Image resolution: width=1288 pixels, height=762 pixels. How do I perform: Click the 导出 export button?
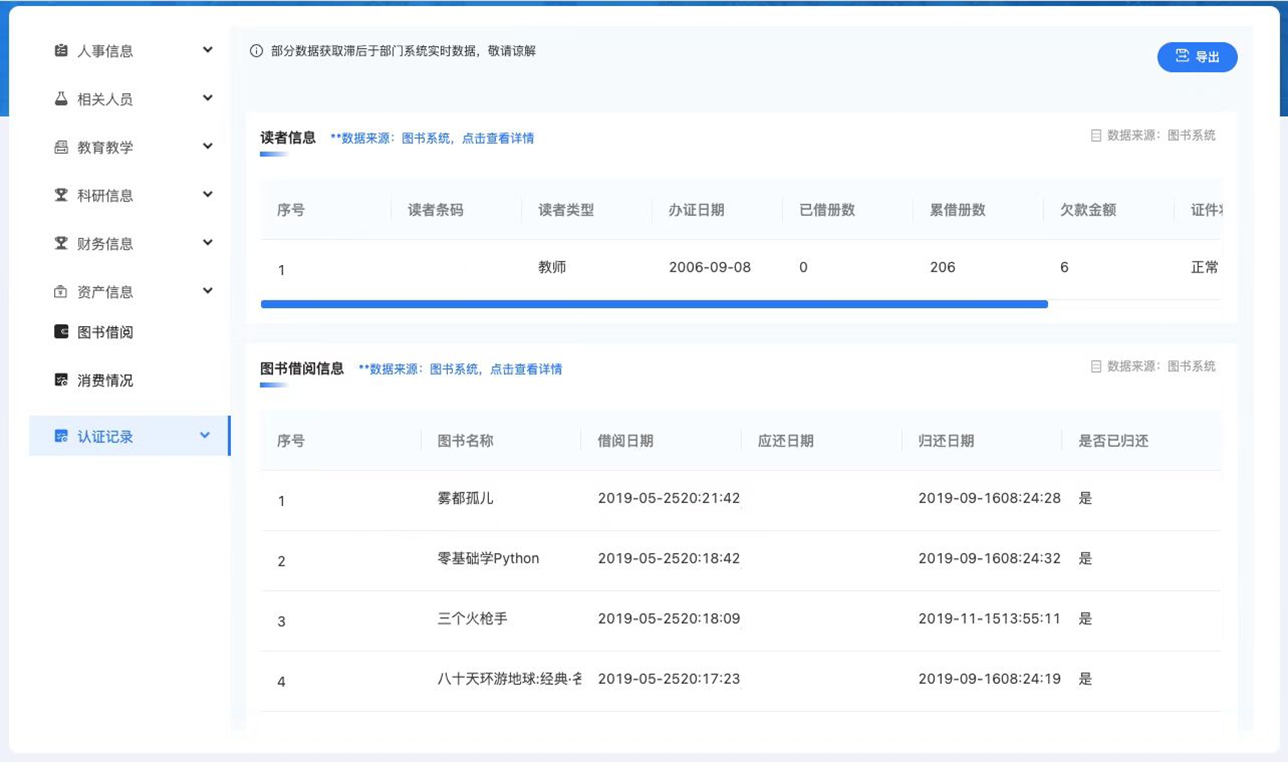pyautogui.click(x=1197, y=57)
